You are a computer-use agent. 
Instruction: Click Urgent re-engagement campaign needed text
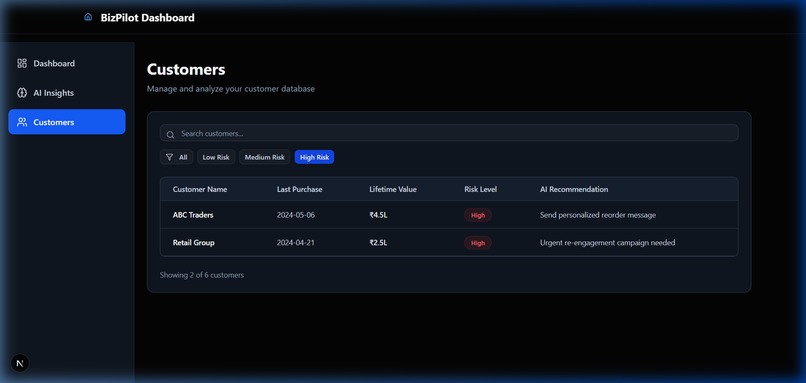(607, 243)
